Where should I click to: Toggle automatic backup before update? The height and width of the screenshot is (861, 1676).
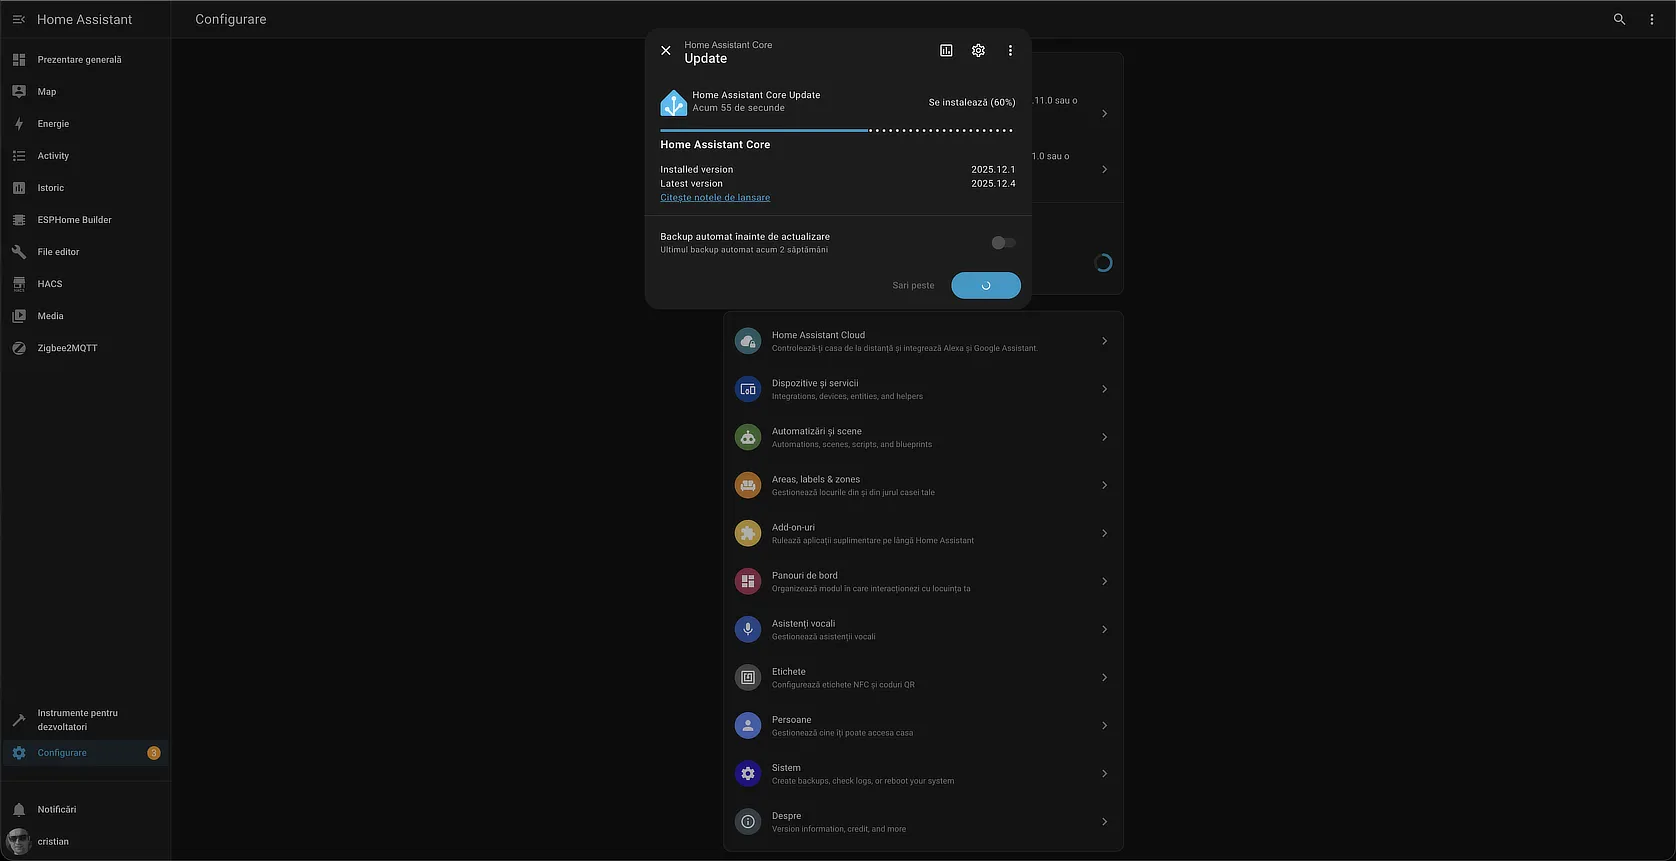pyautogui.click(x=1003, y=243)
